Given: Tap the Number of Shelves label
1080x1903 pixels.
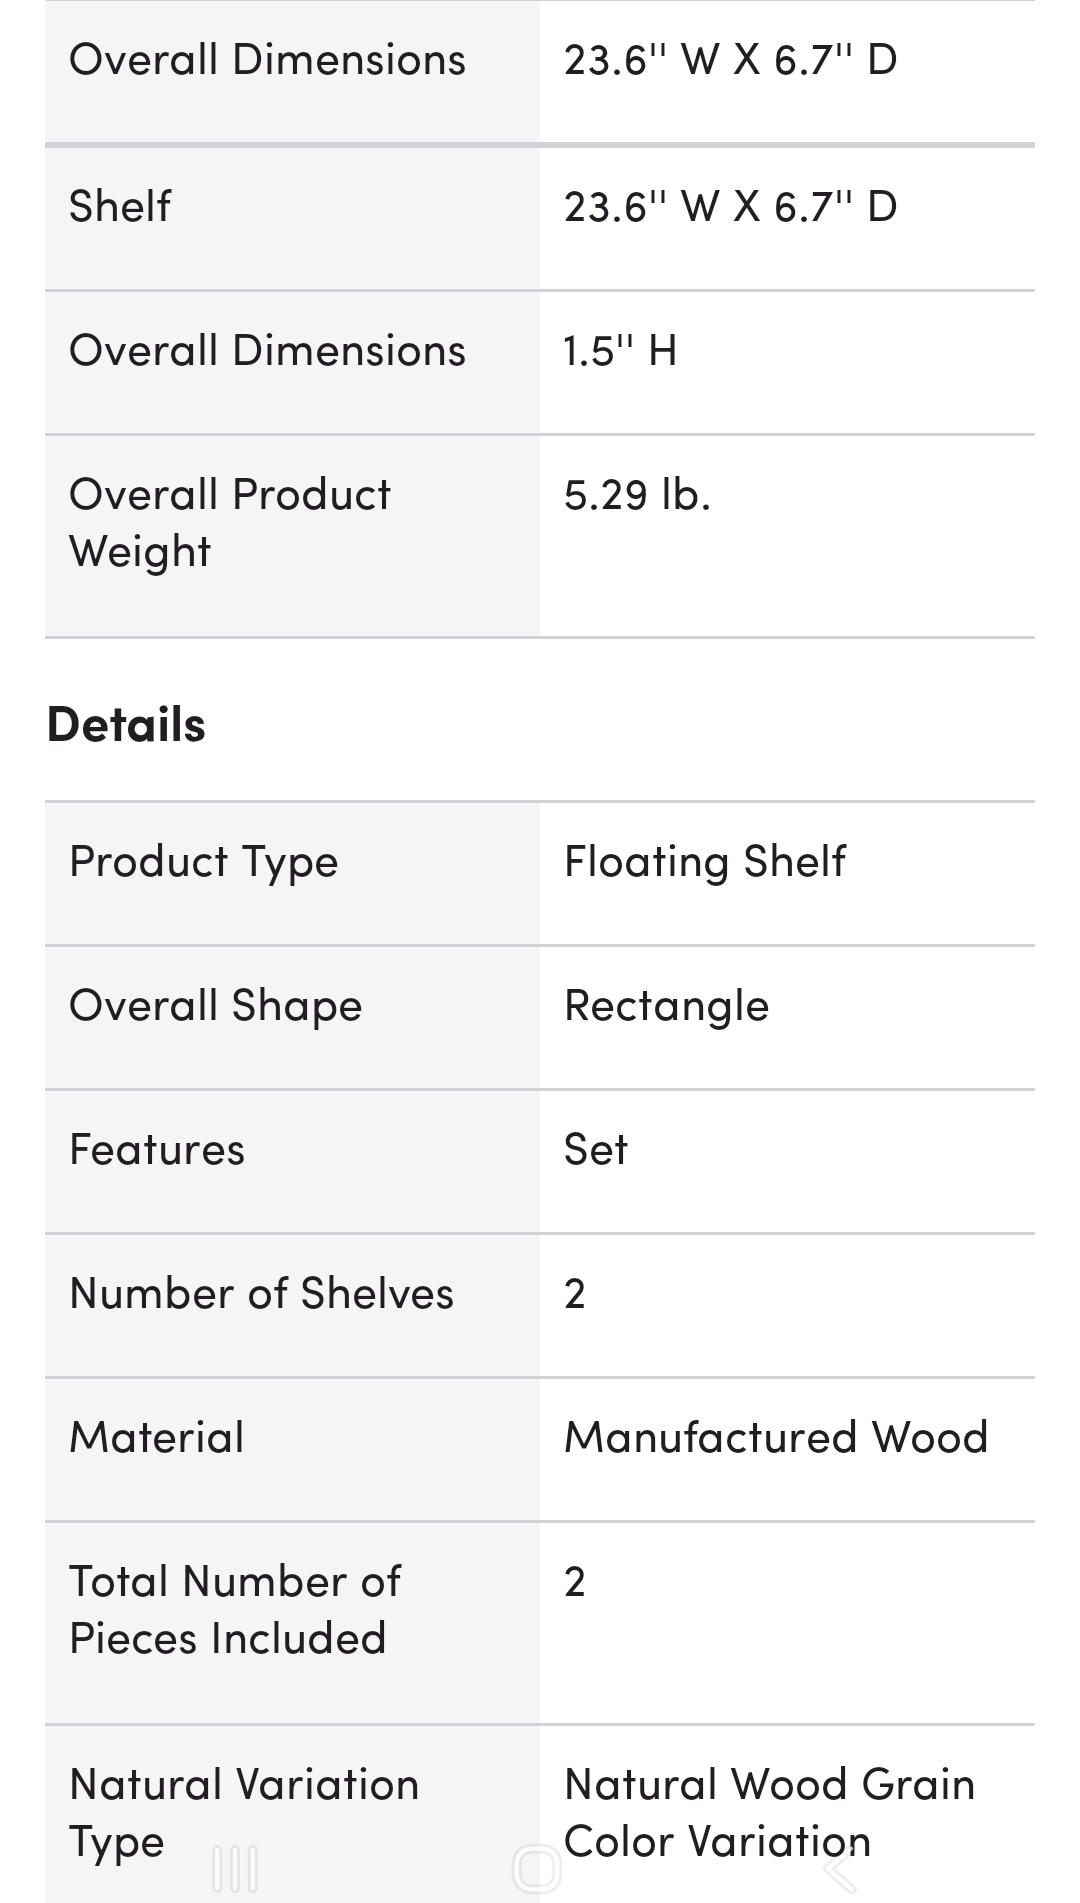Looking at the screenshot, I should [x=262, y=1294].
